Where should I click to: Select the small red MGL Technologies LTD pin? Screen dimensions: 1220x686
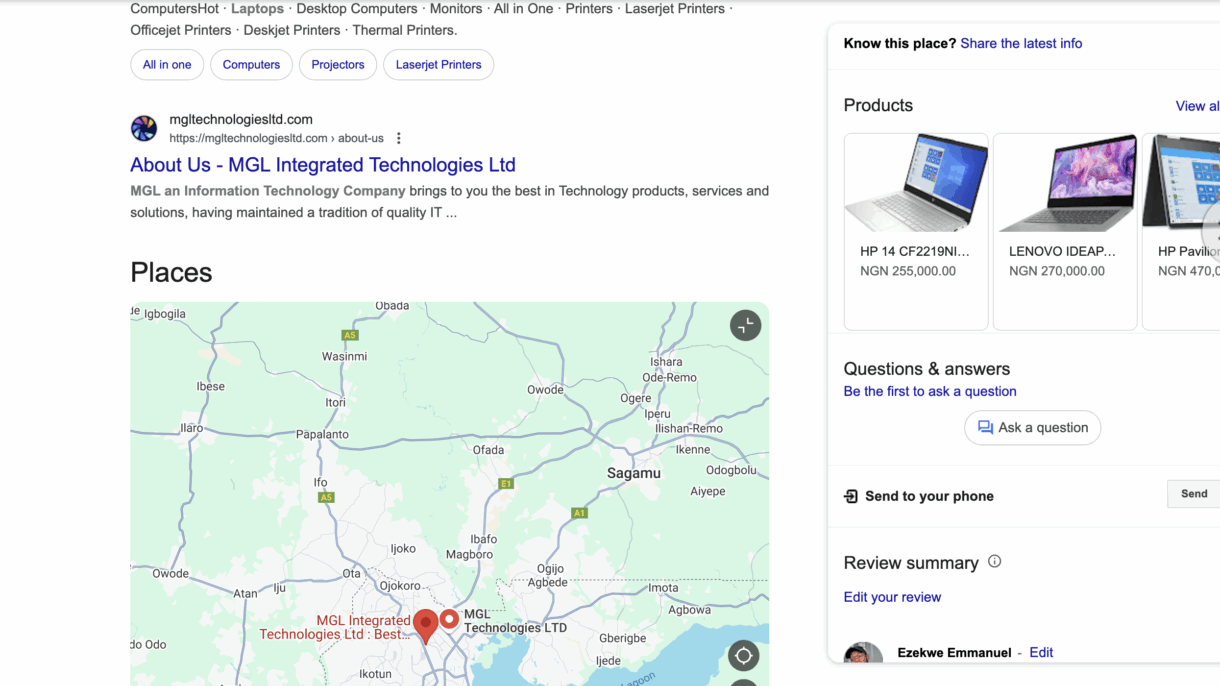point(450,620)
